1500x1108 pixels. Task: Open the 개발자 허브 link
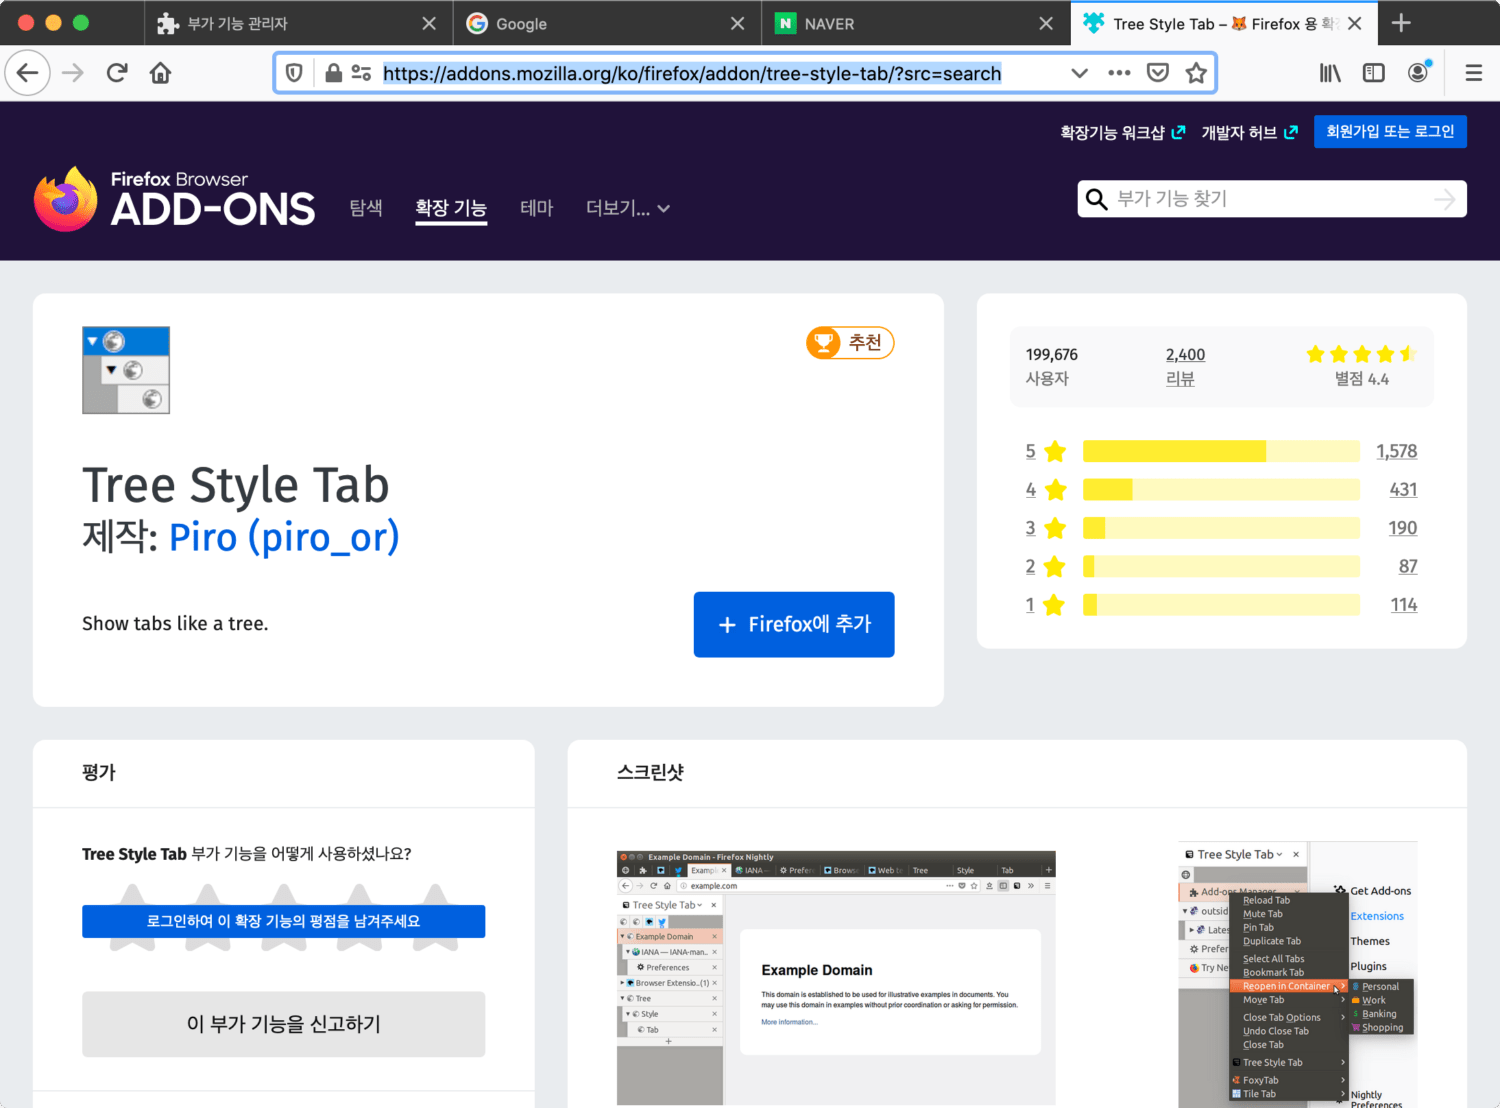(x=1249, y=132)
